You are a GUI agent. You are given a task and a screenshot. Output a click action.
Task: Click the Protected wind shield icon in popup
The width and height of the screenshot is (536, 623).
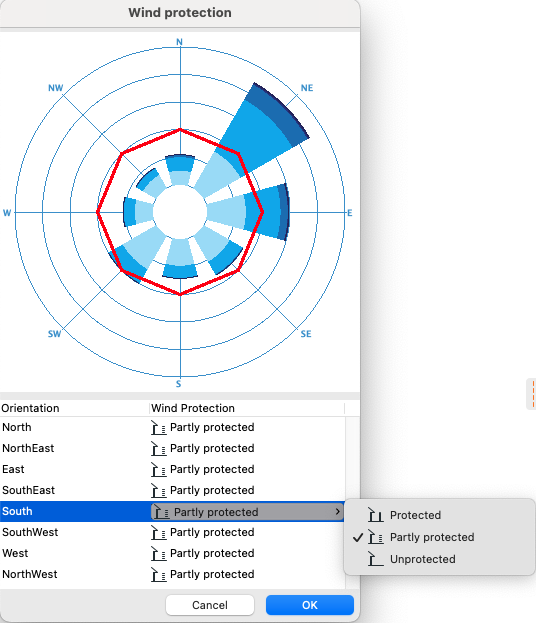(375, 515)
